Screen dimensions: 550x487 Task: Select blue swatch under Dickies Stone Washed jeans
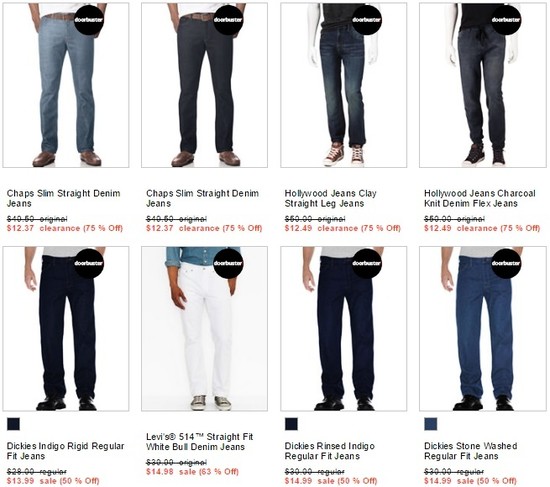(x=431, y=424)
